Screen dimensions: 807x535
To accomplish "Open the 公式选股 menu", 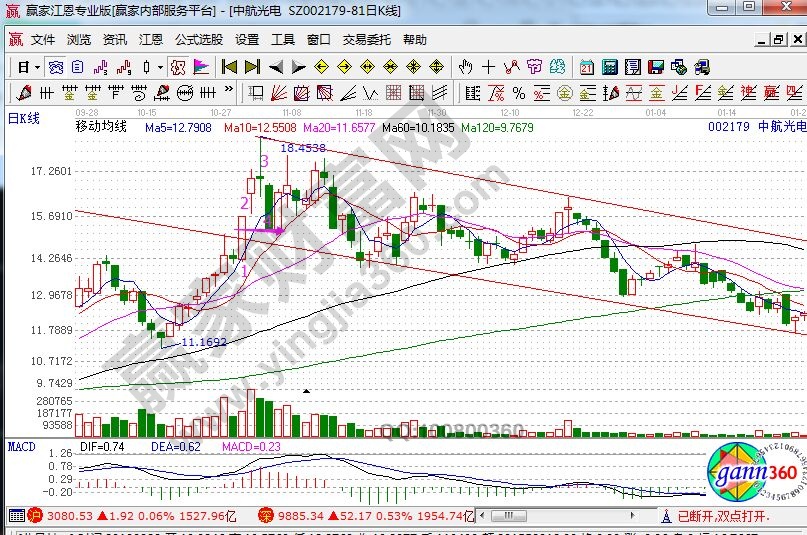I will [x=199, y=40].
